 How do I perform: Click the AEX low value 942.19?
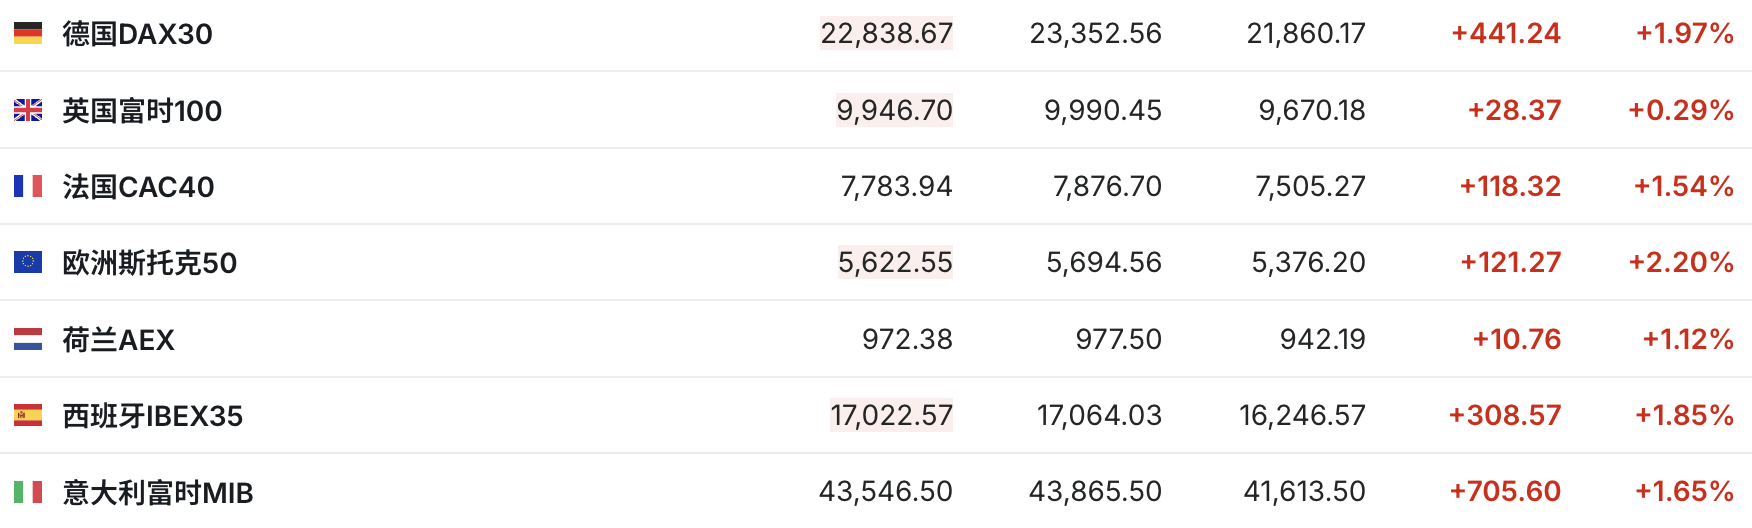tap(1322, 340)
